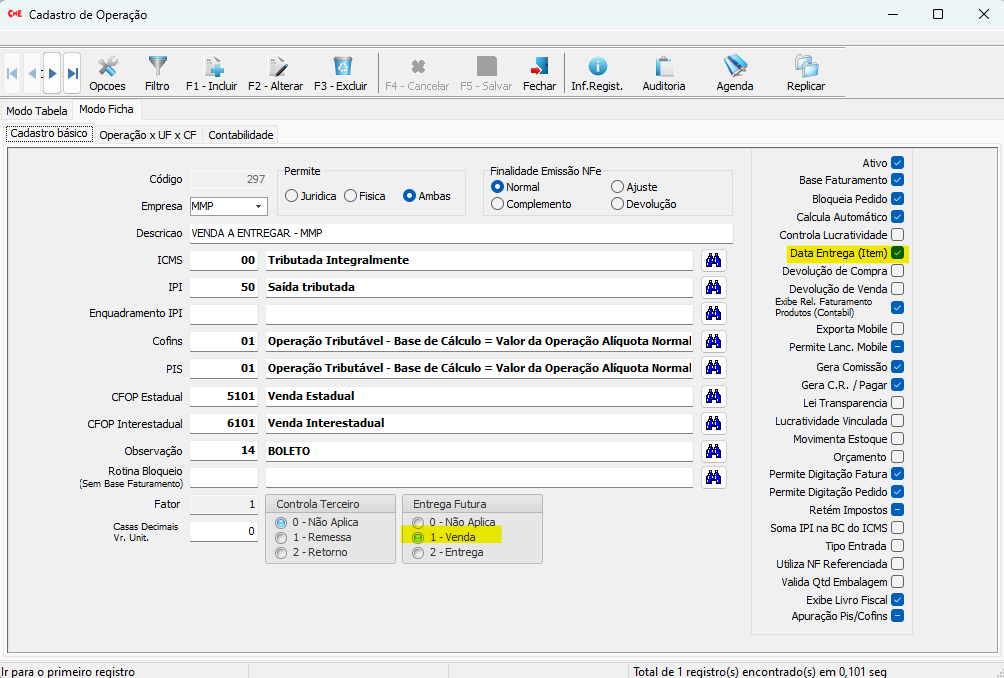This screenshot has height=678, width=1004.
Task: Click F3 - Excluir recycle bin icon
Action: 341,73
